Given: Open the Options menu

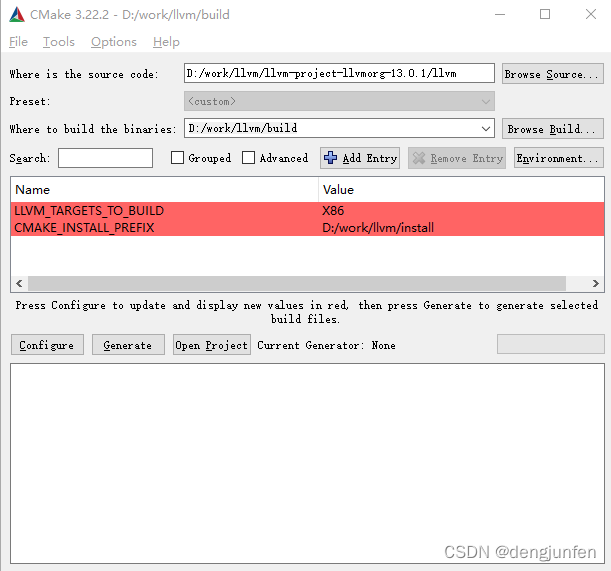Looking at the screenshot, I should click(x=114, y=42).
